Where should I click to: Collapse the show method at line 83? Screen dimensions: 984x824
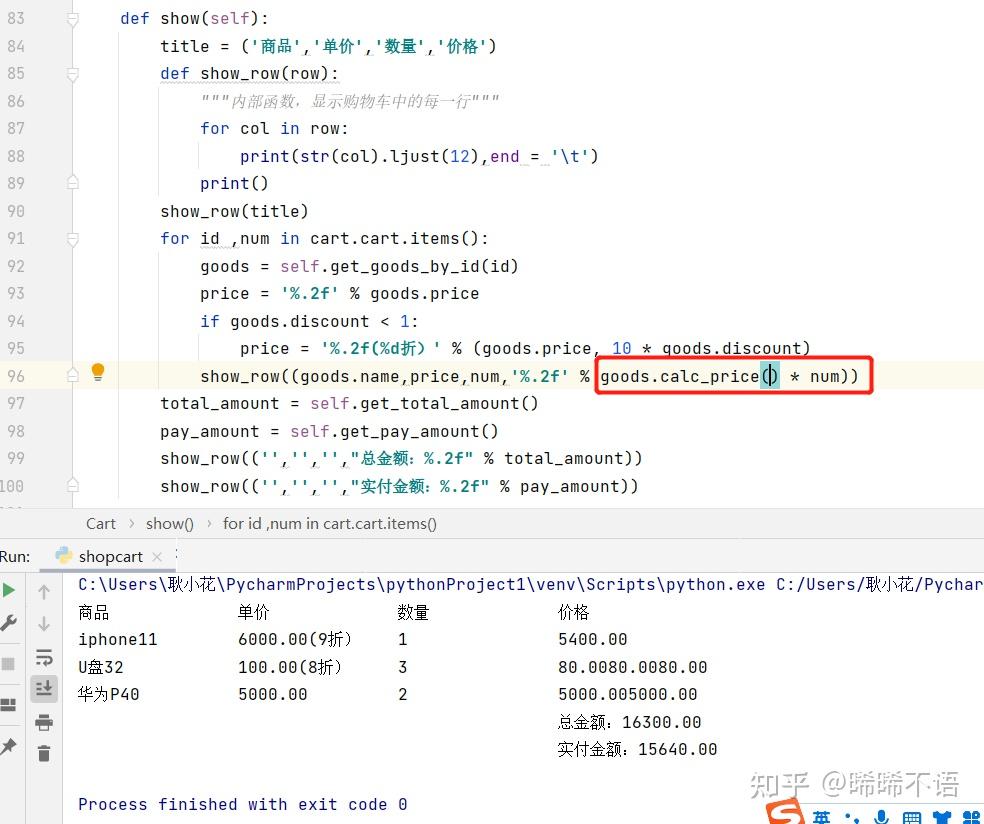point(71,17)
